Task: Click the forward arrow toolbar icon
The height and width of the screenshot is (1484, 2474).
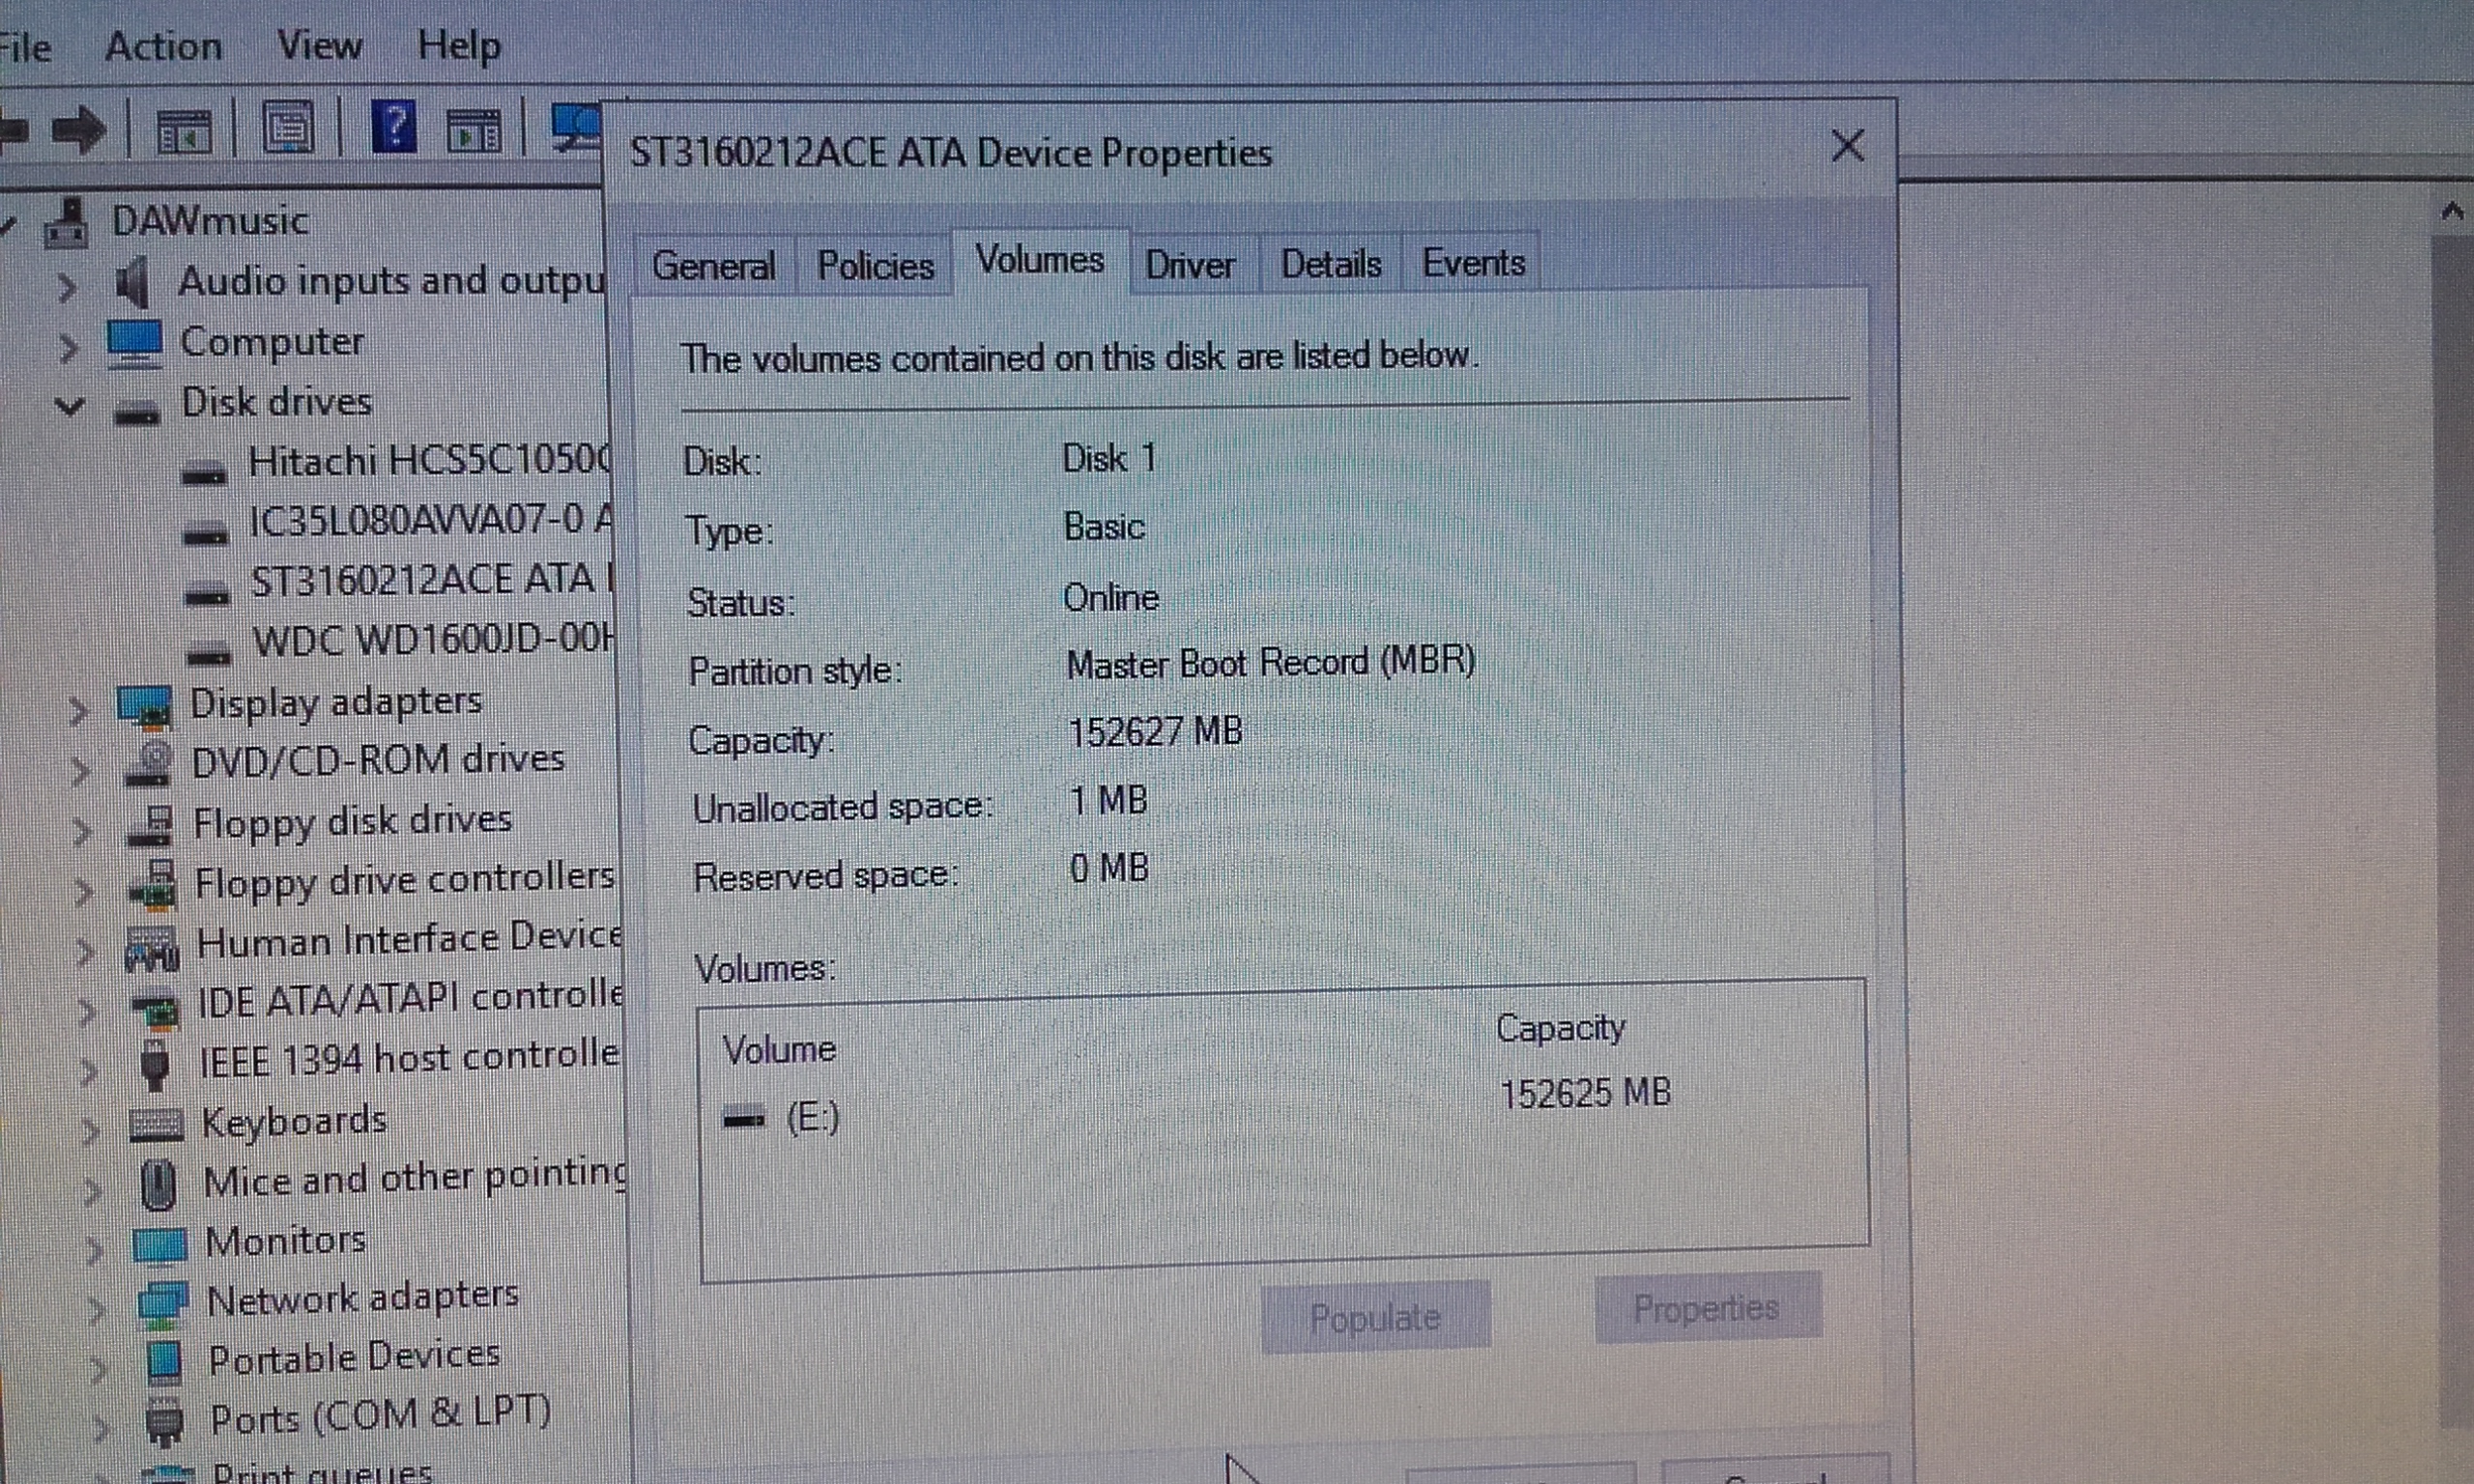Action: [80, 129]
